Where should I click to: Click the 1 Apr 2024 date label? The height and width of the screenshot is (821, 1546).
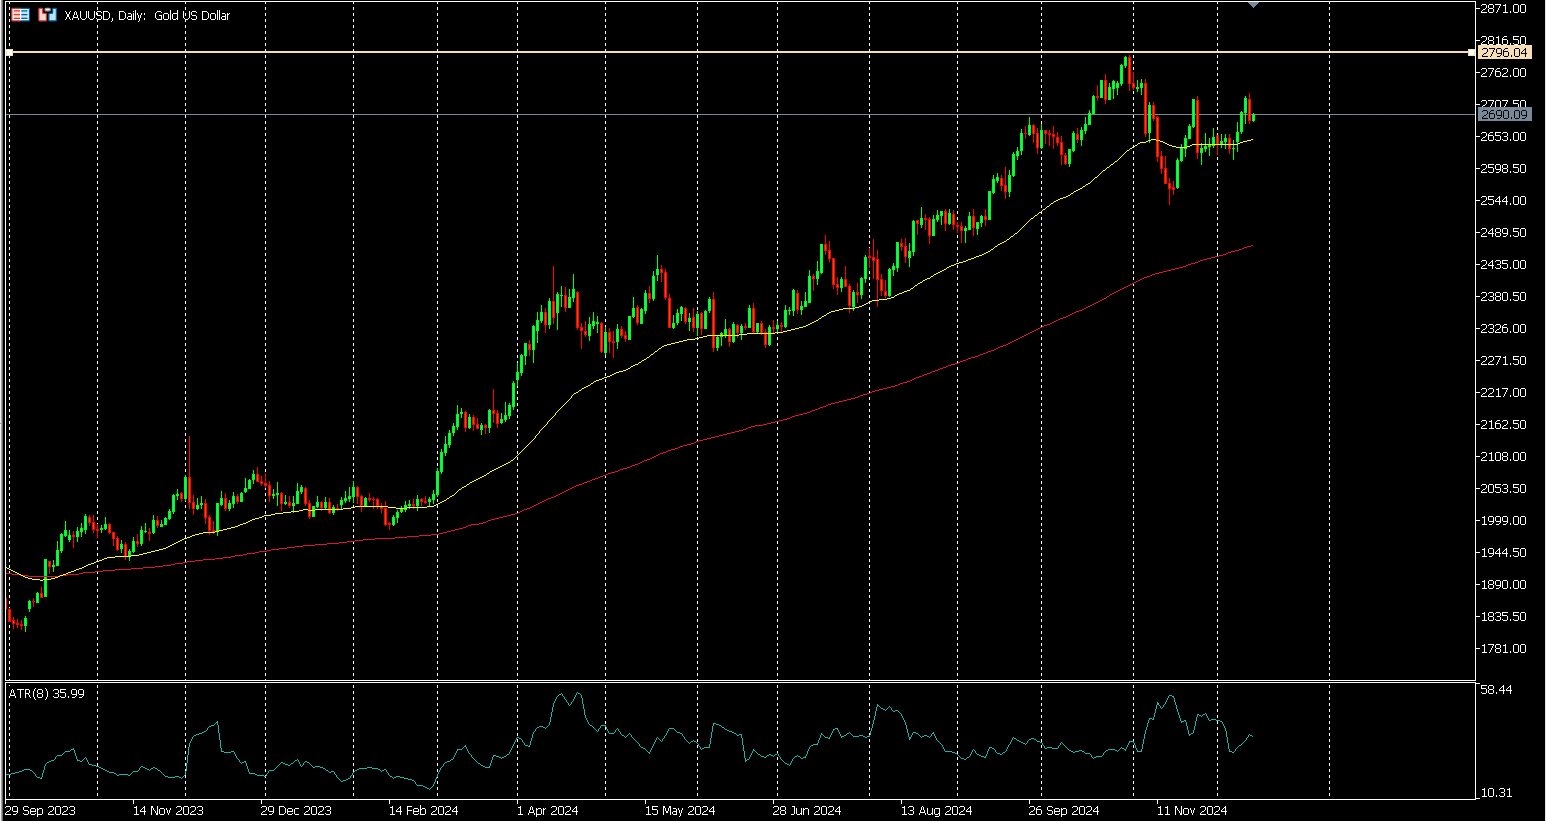point(546,811)
